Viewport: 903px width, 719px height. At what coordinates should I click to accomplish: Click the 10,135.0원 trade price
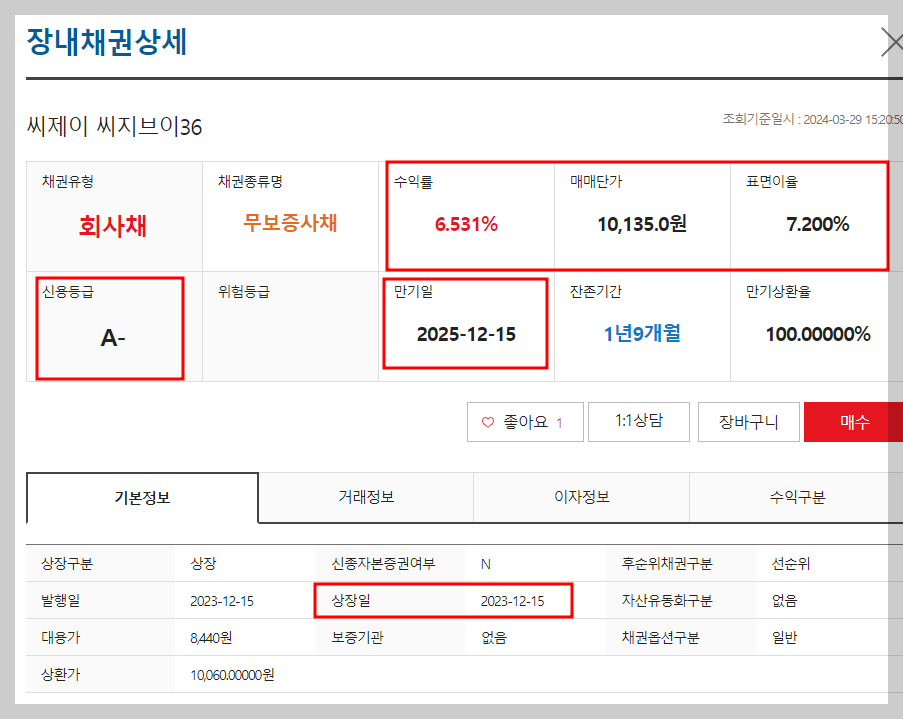click(642, 224)
